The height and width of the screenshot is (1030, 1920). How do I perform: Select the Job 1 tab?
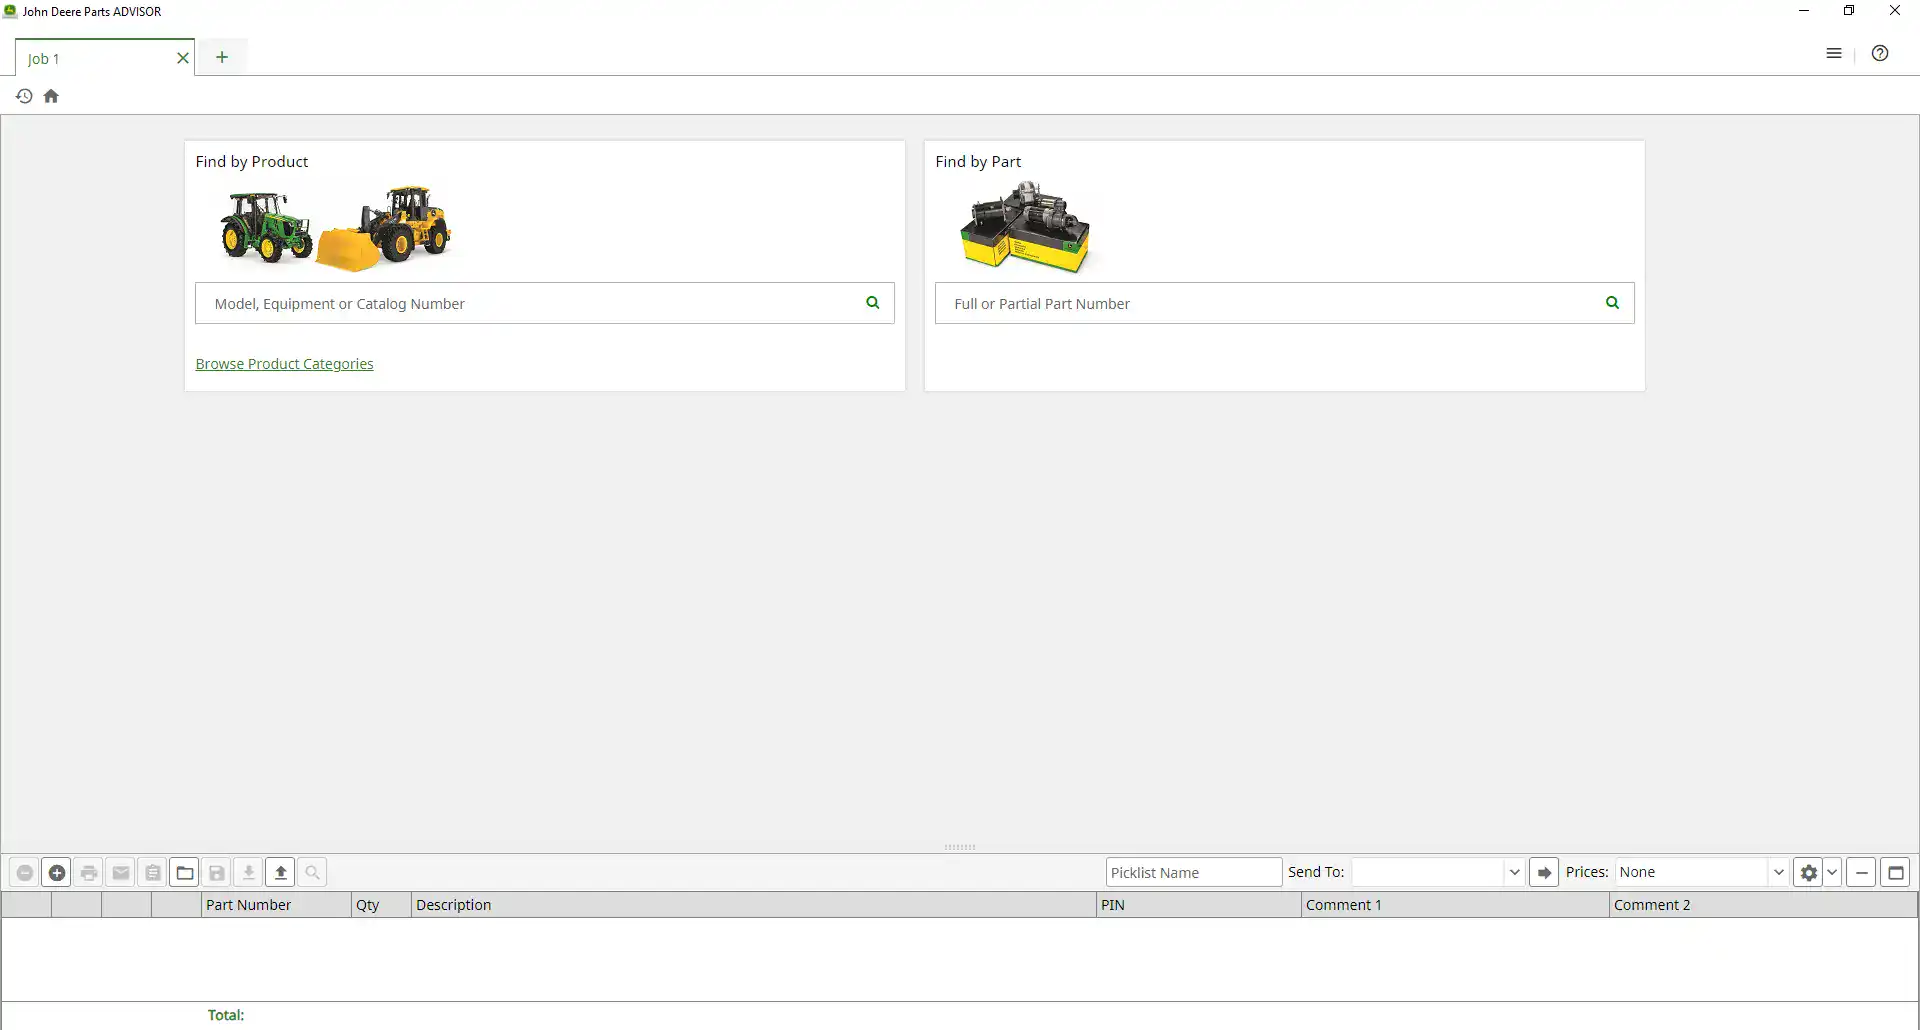[95, 58]
